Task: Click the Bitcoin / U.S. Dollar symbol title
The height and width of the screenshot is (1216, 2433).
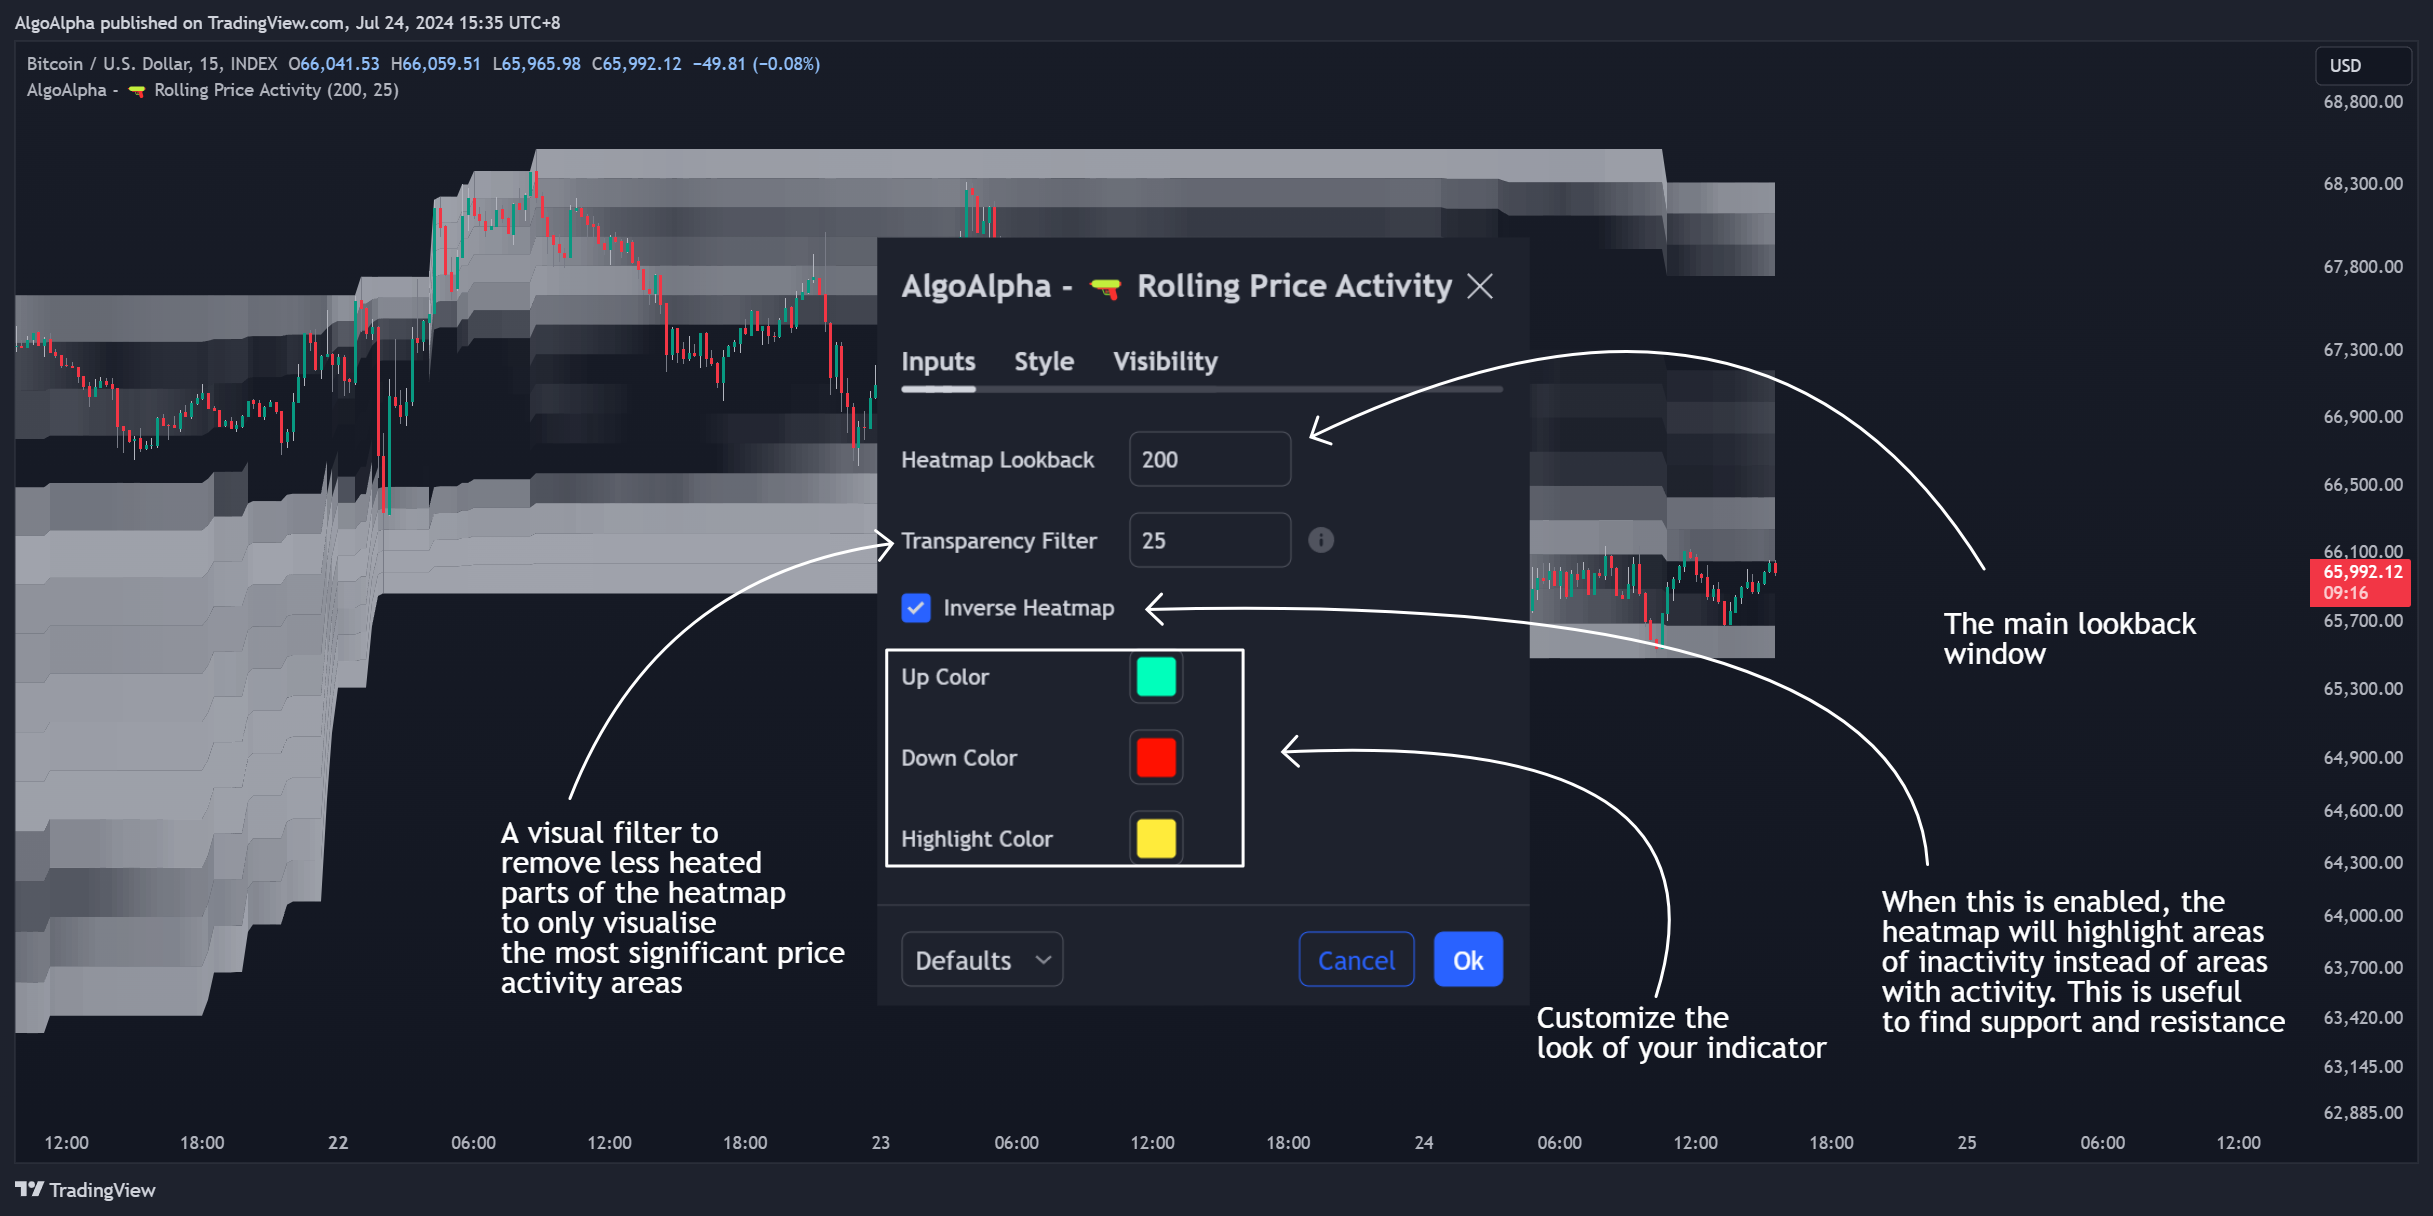Action: (152, 64)
